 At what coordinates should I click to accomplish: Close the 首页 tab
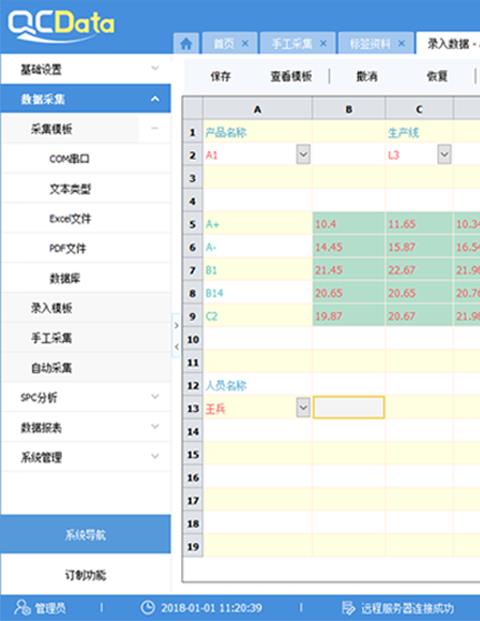point(245,43)
